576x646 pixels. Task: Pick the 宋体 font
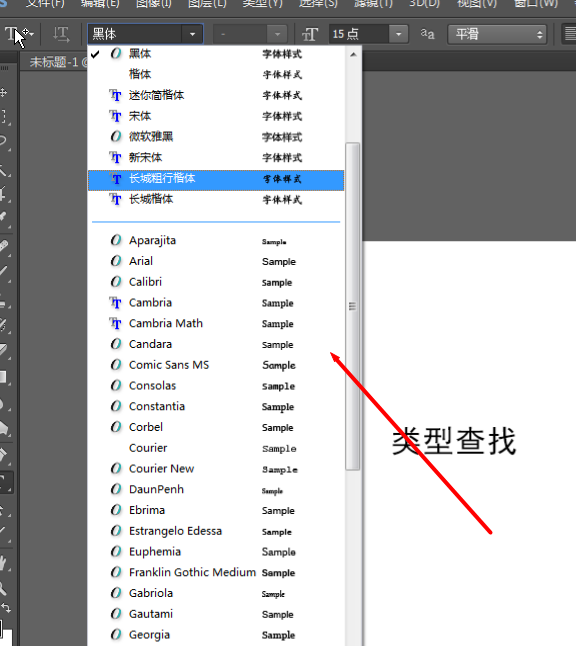216,116
